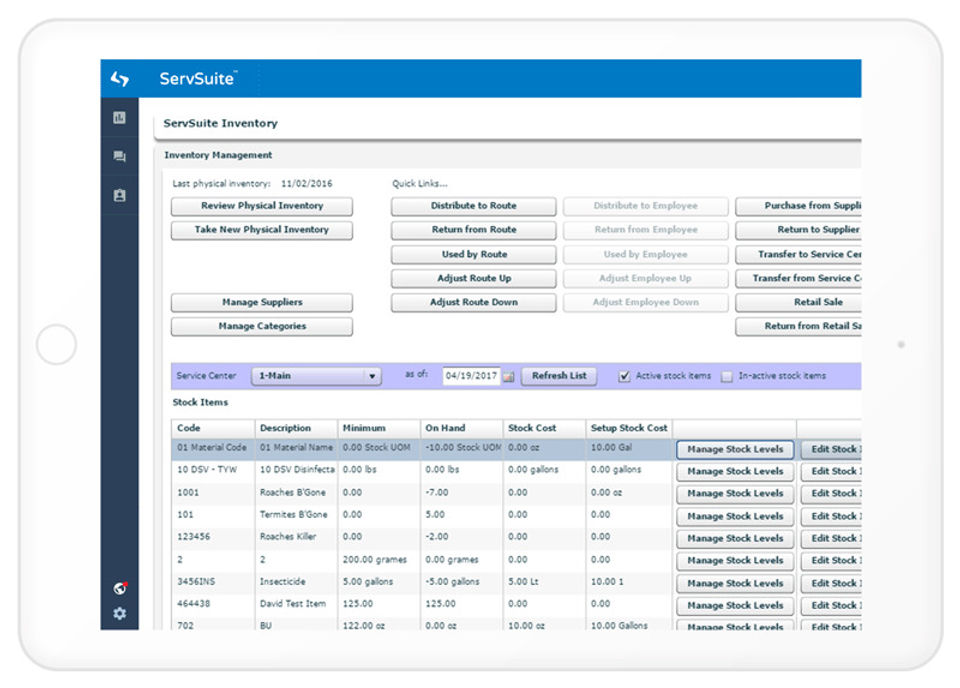The image size is (960, 688).
Task: Click Adjust Employee Down button
Action: tap(645, 302)
